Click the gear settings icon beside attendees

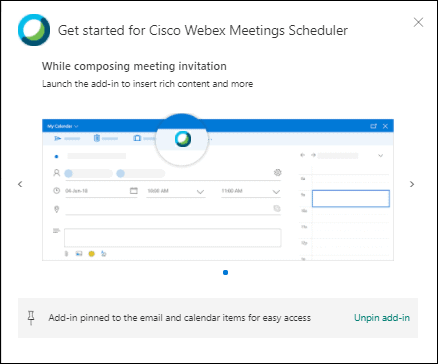point(277,172)
